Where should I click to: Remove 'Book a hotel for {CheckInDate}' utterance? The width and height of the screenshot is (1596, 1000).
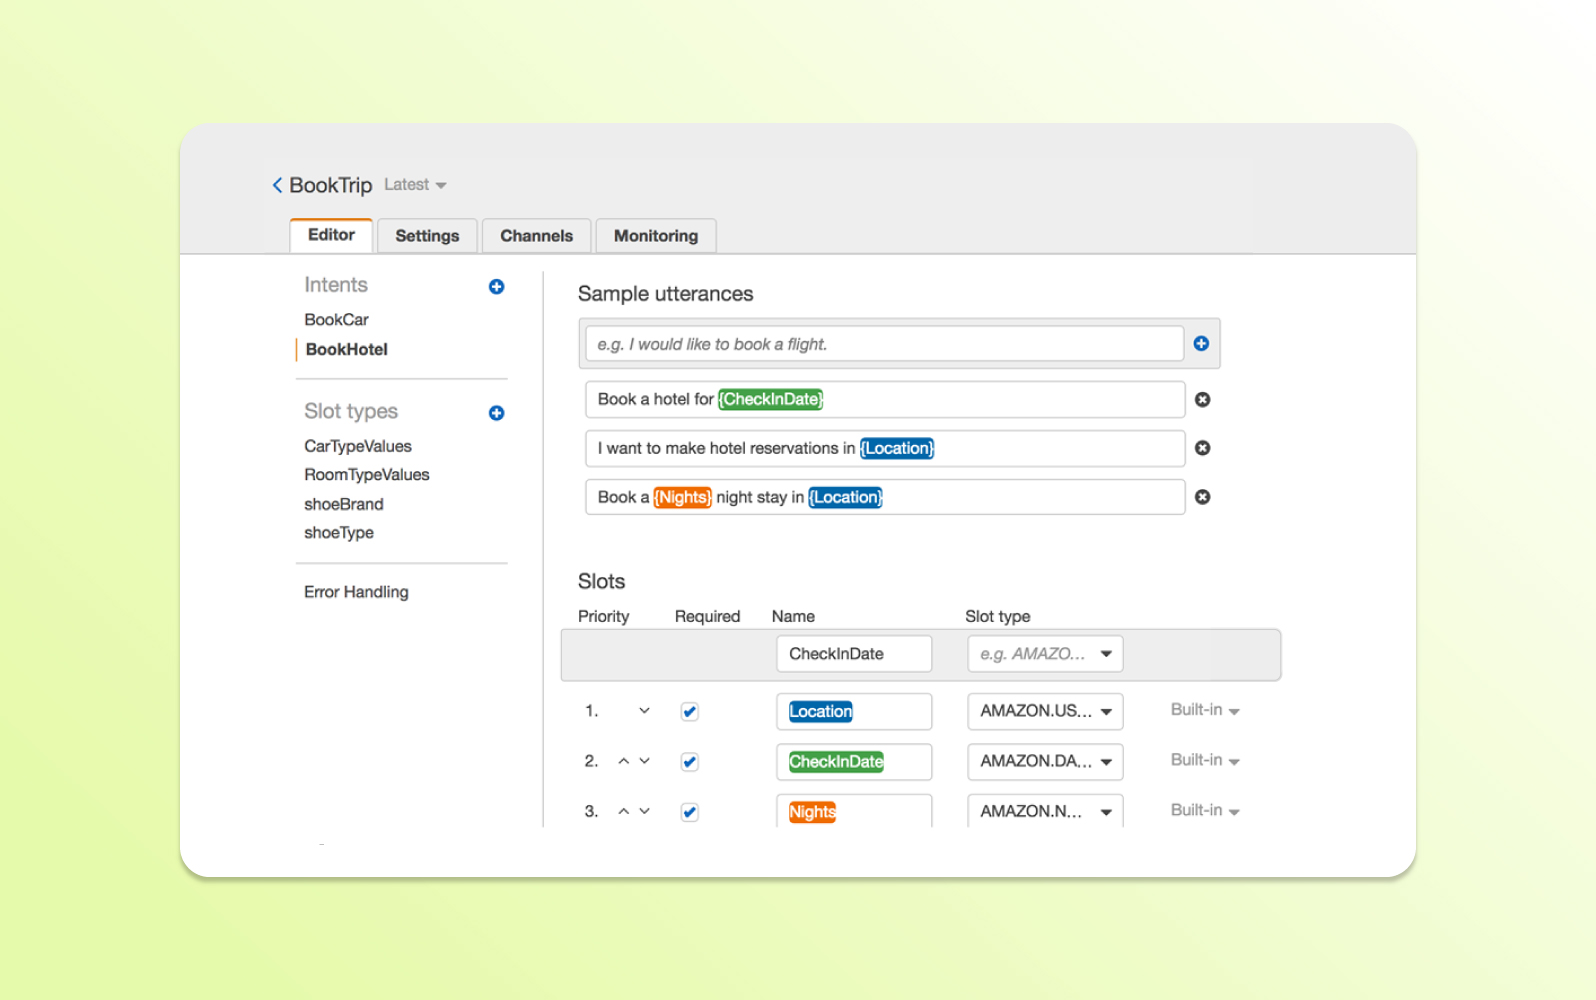tap(1203, 399)
